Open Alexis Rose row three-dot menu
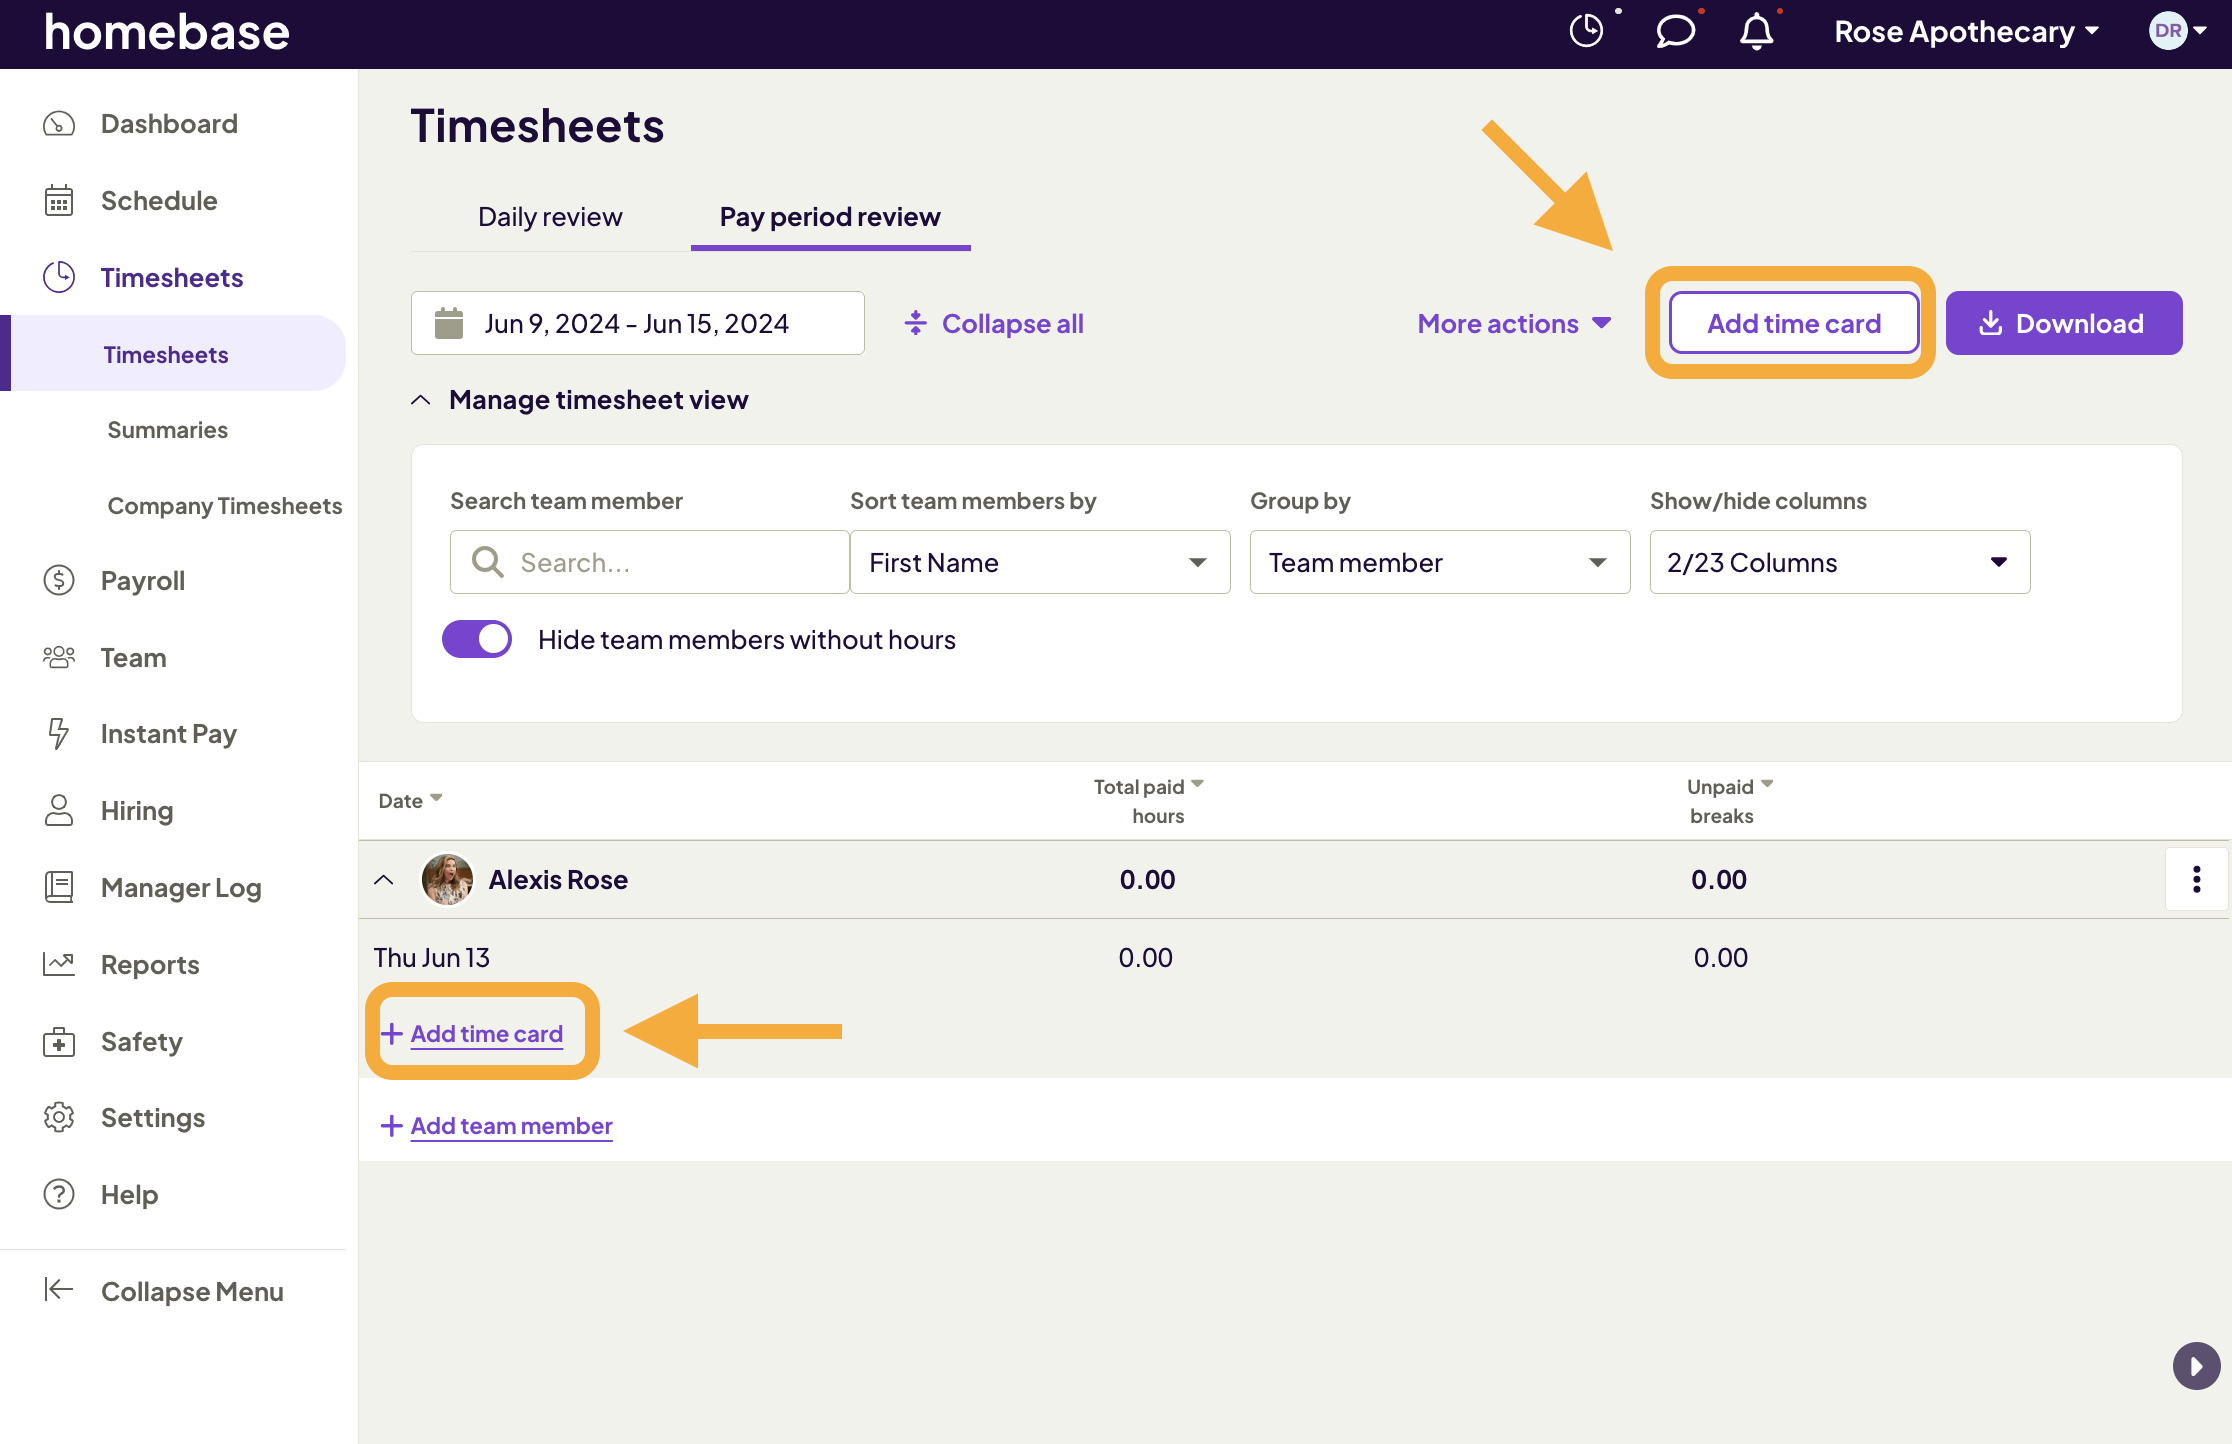Viewport: 2232px width, 1444px height. click(x=2196, y=879)
